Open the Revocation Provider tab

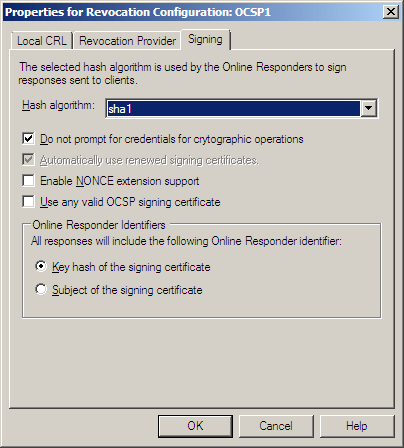(x=127, y=41)
